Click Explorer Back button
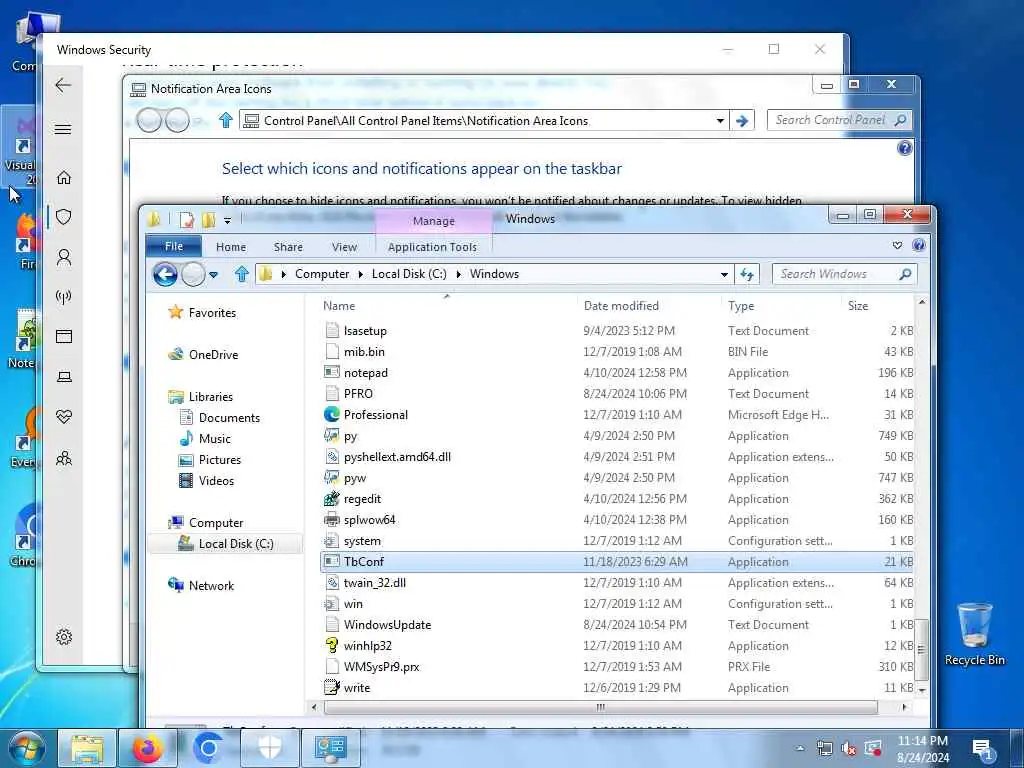1024x768 pixels. pos(165,274)
